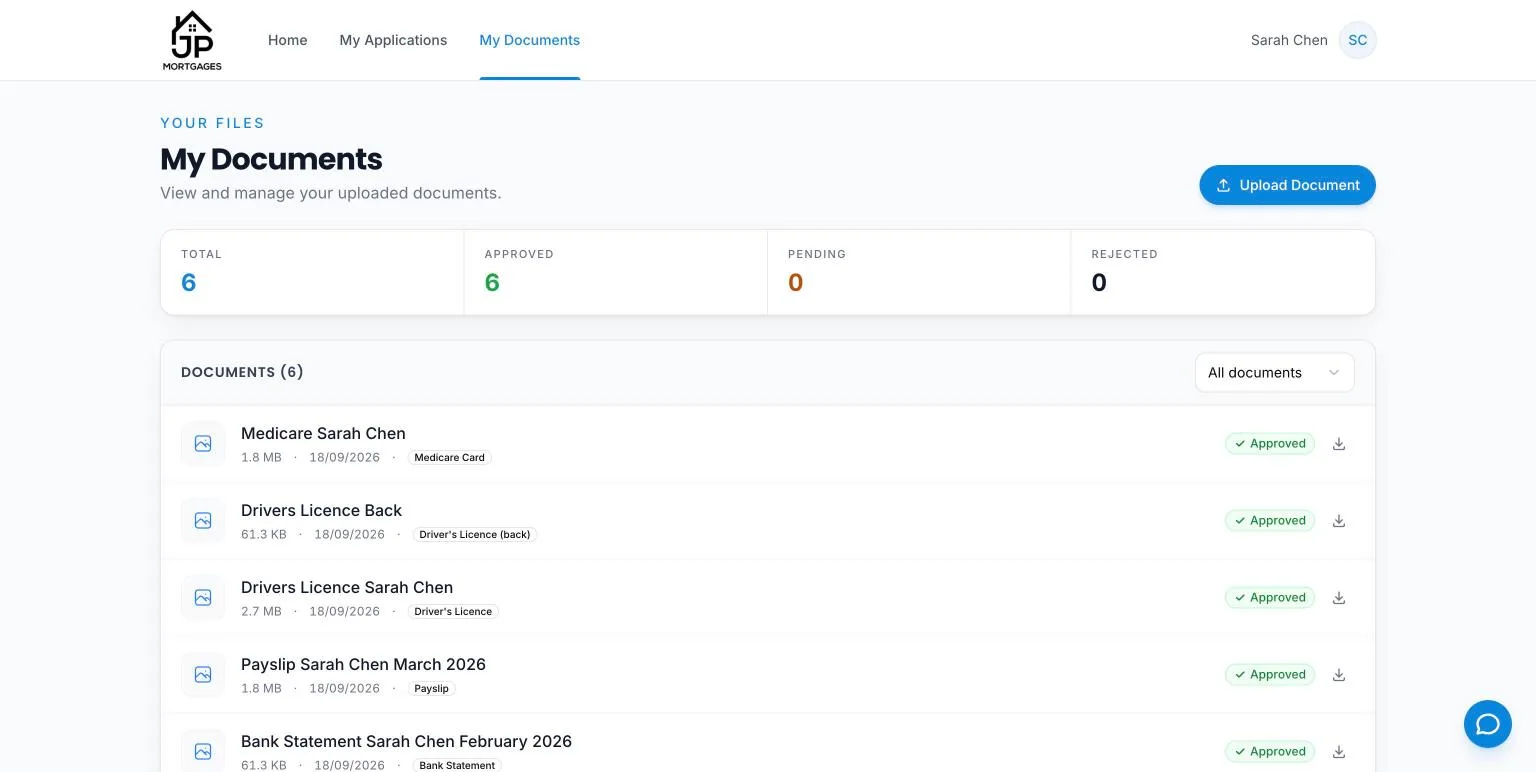Click the Medicare Card tag
The width and height of the screenshot is (1536, 772).
[x=449, y=458]
